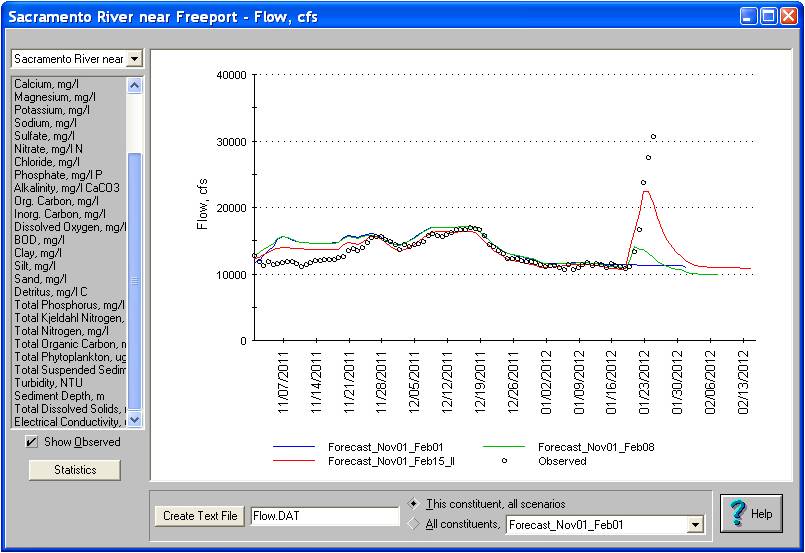Select Clay, mg/l constituent
805x553 pixels.
point(38,253)
